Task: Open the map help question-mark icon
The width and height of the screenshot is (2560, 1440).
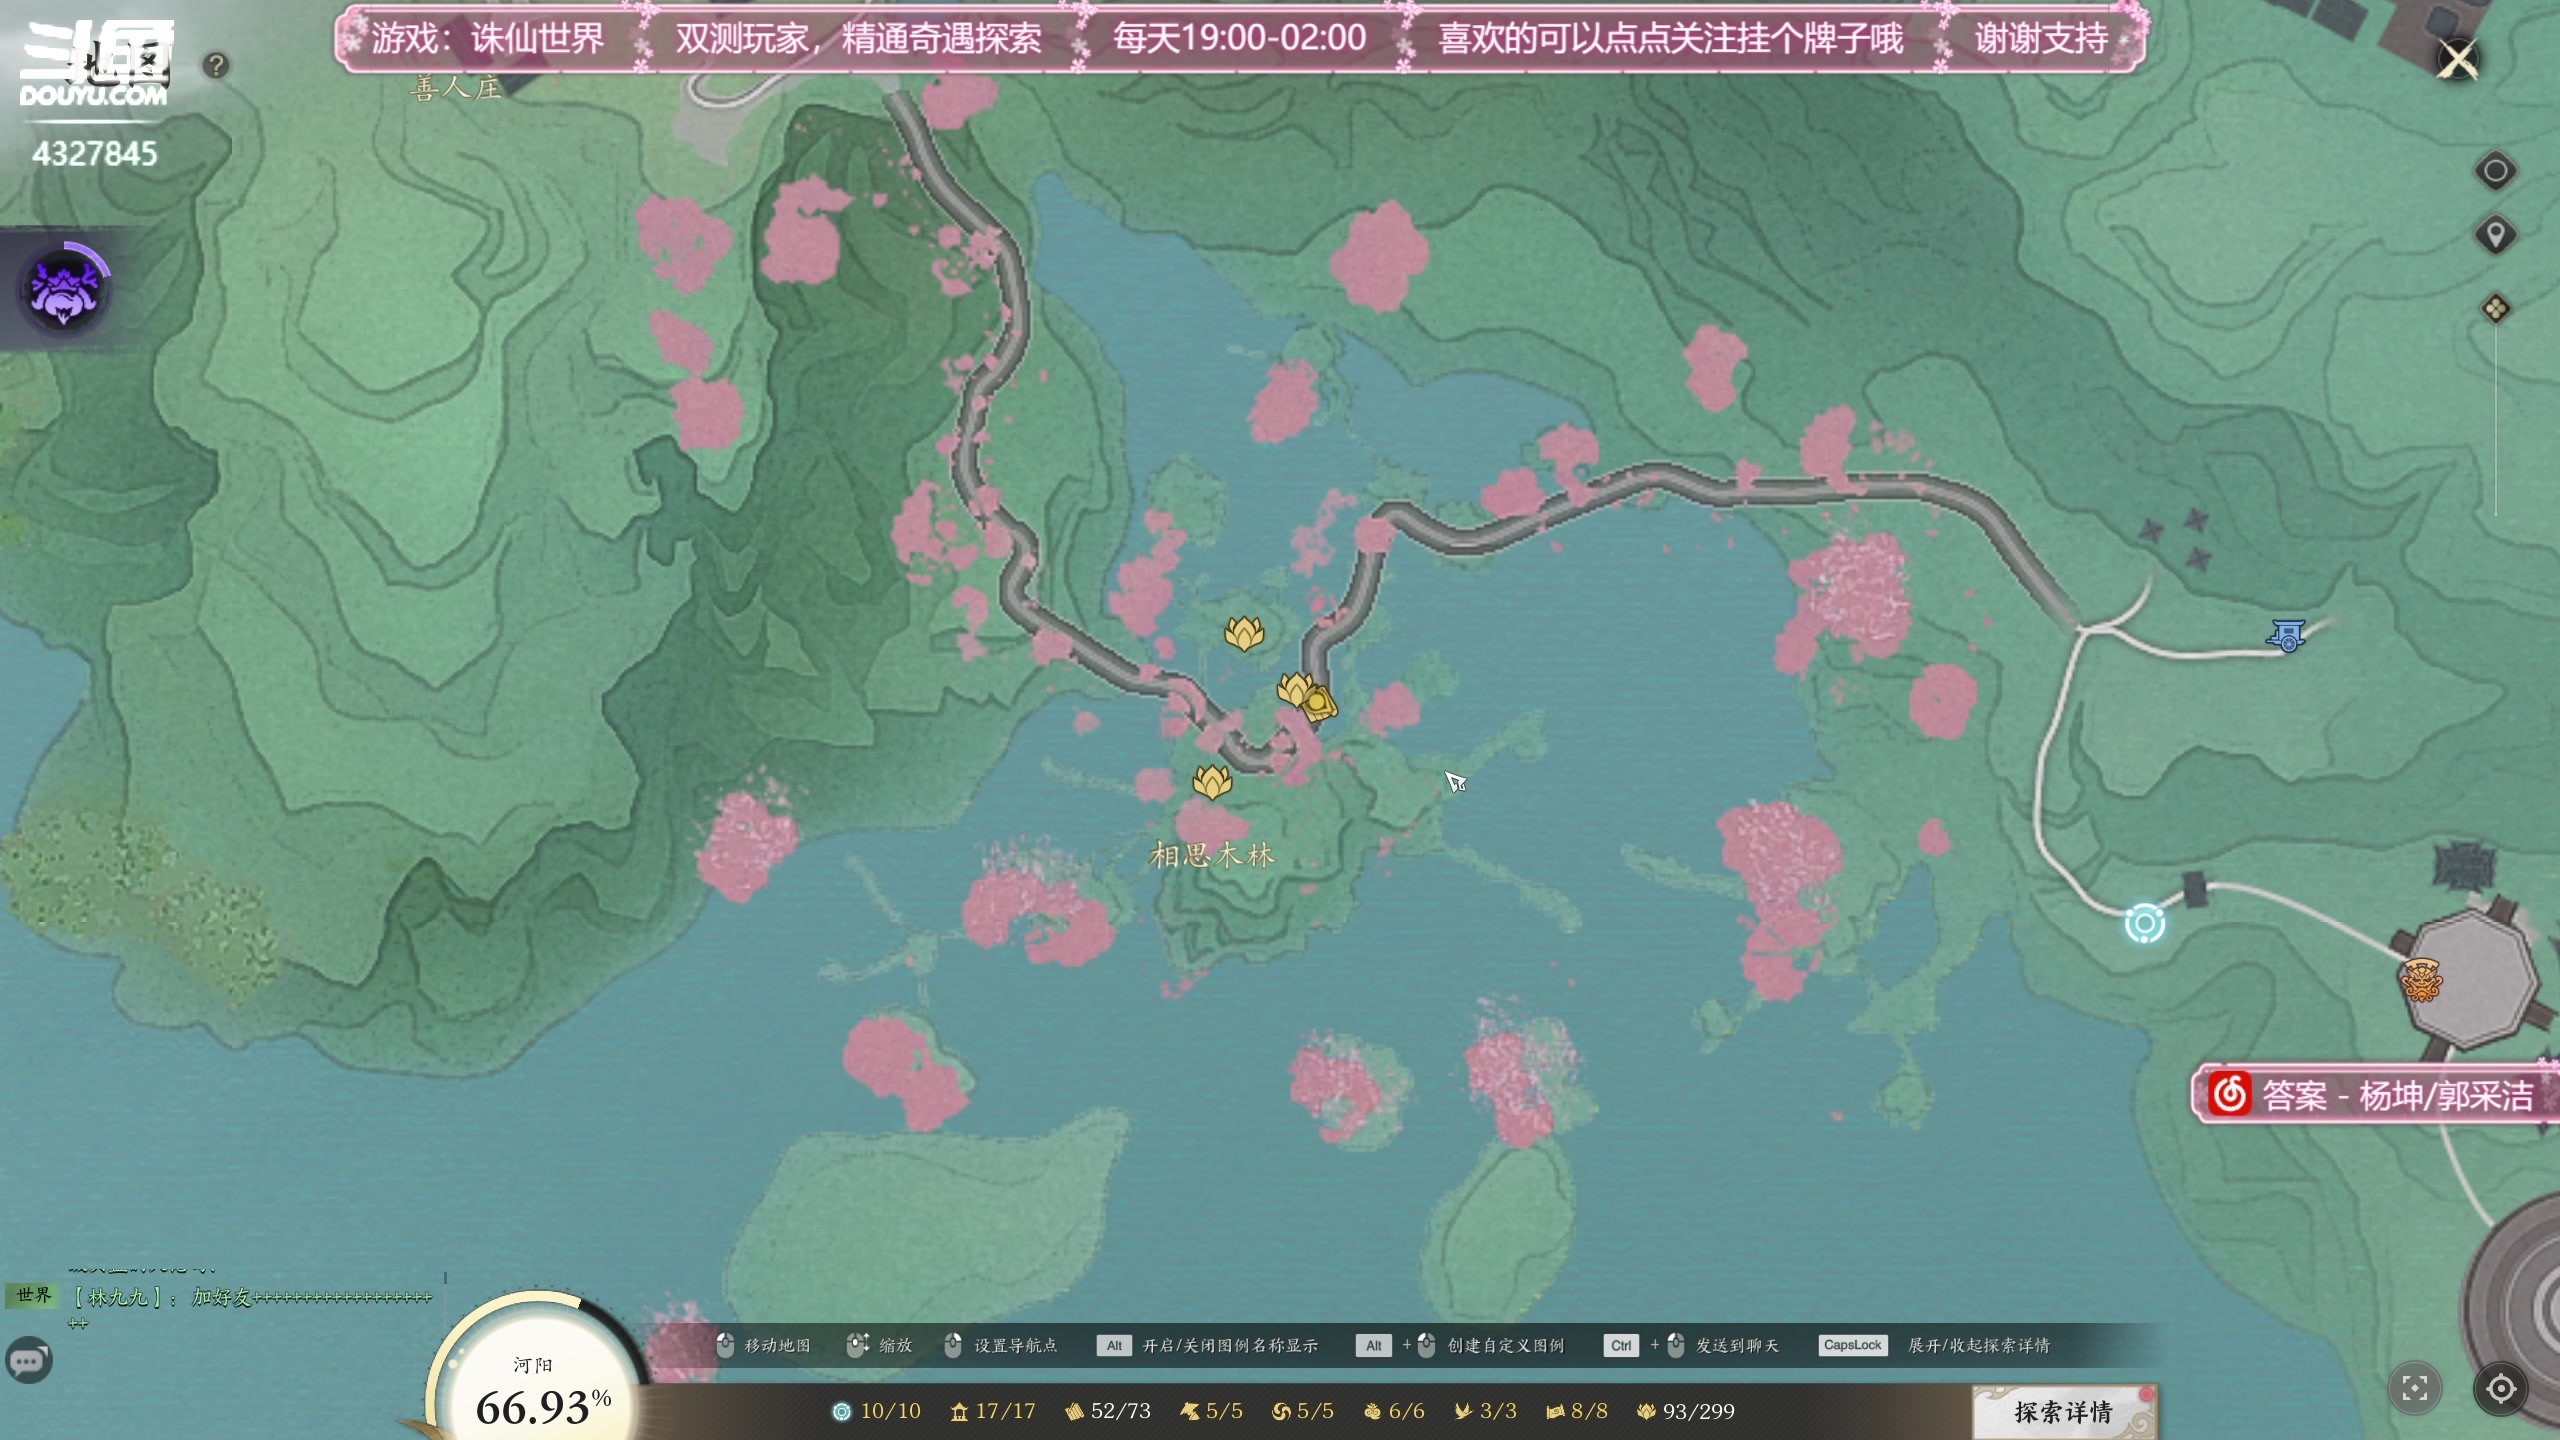Action: (216, 66)
